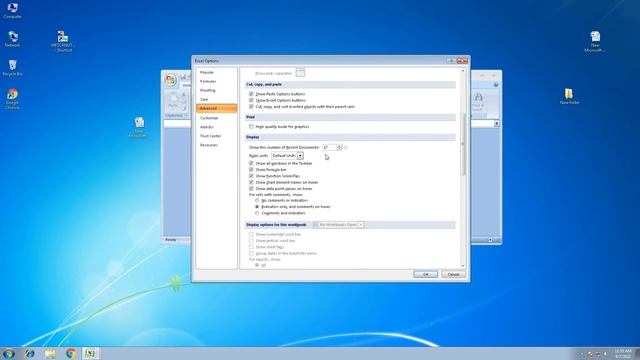
Task: Open the Network desktop icon
Action: click(12, 39)
